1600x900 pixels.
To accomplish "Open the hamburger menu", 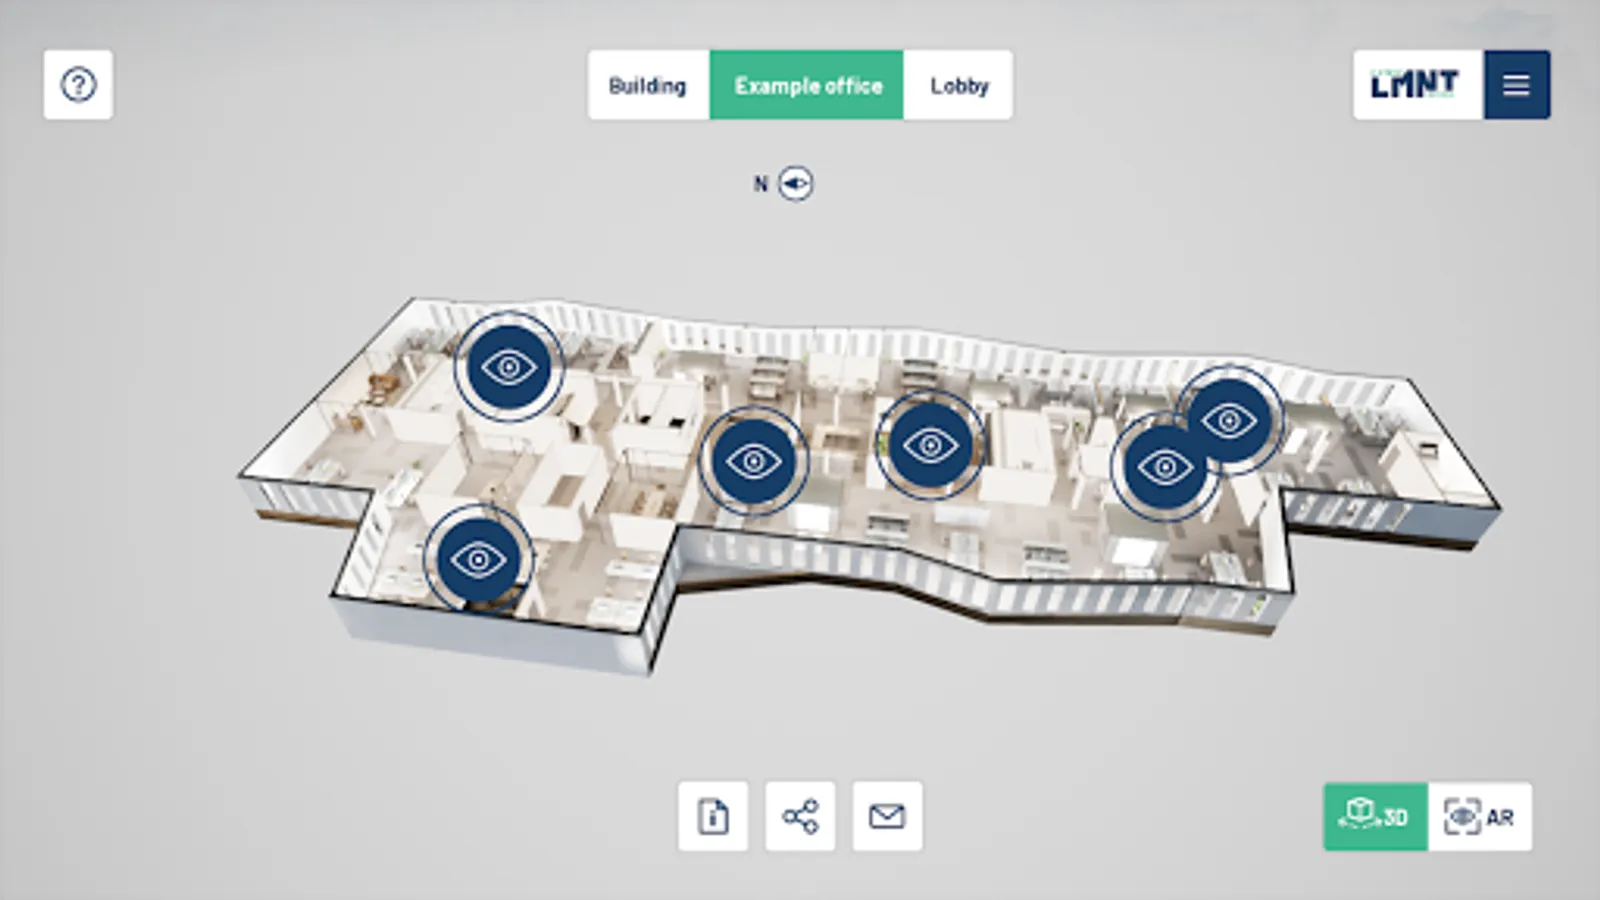I will (1516, 85).
